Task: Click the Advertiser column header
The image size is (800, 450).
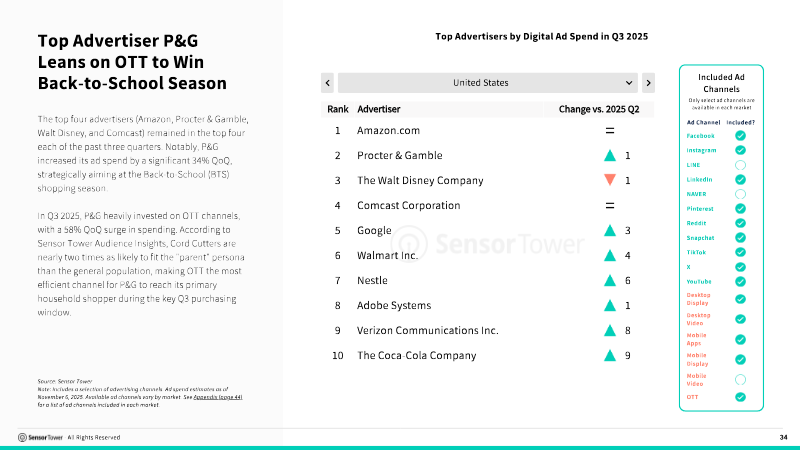Action: (x=379, y=108)
